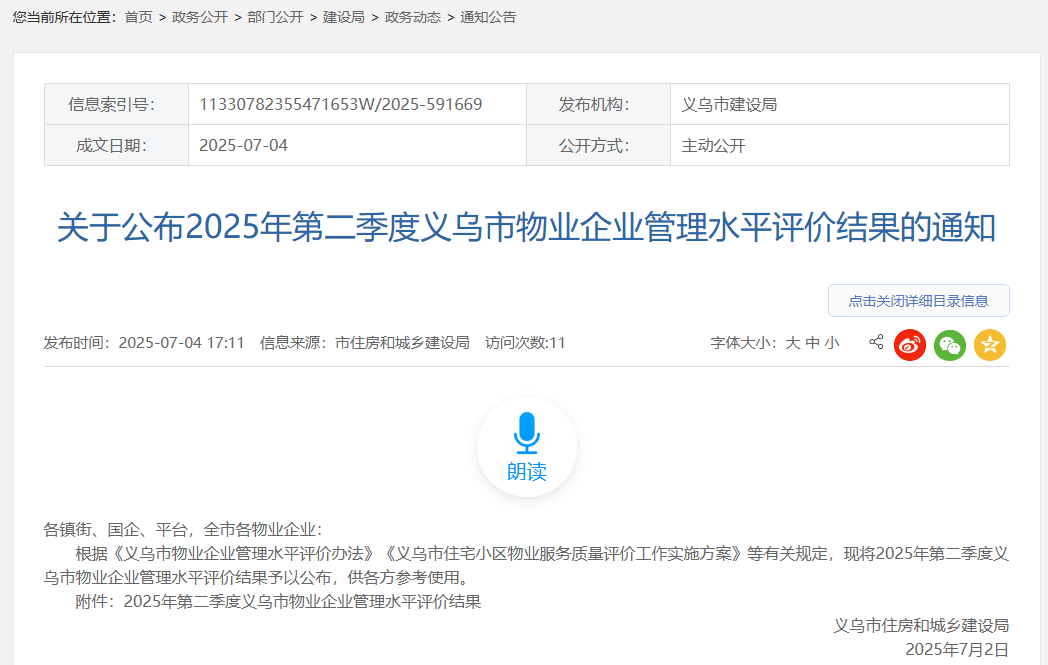Viewport: 1048px width, 665px height.
Task: Click the 主动公开 disclosure cell
Action: point(840,146)
